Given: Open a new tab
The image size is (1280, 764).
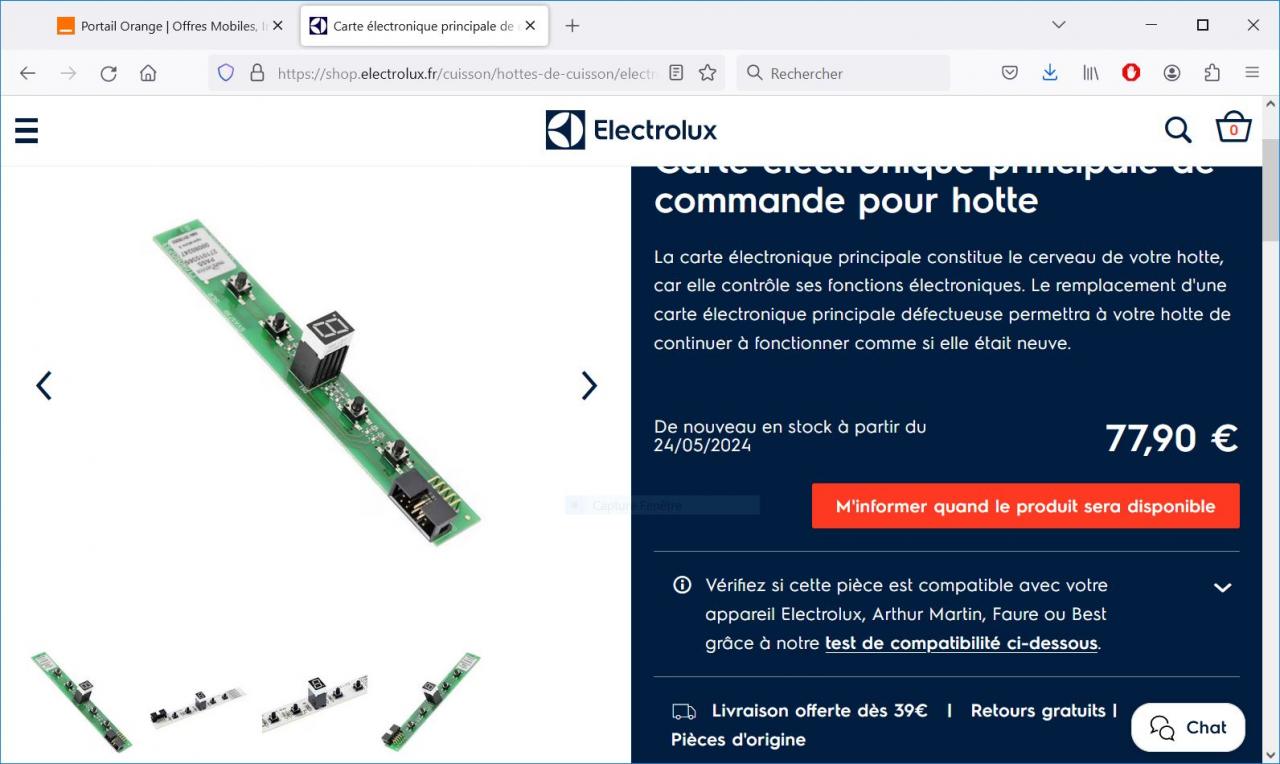Looking at the screenshot, I should point(572,26).
